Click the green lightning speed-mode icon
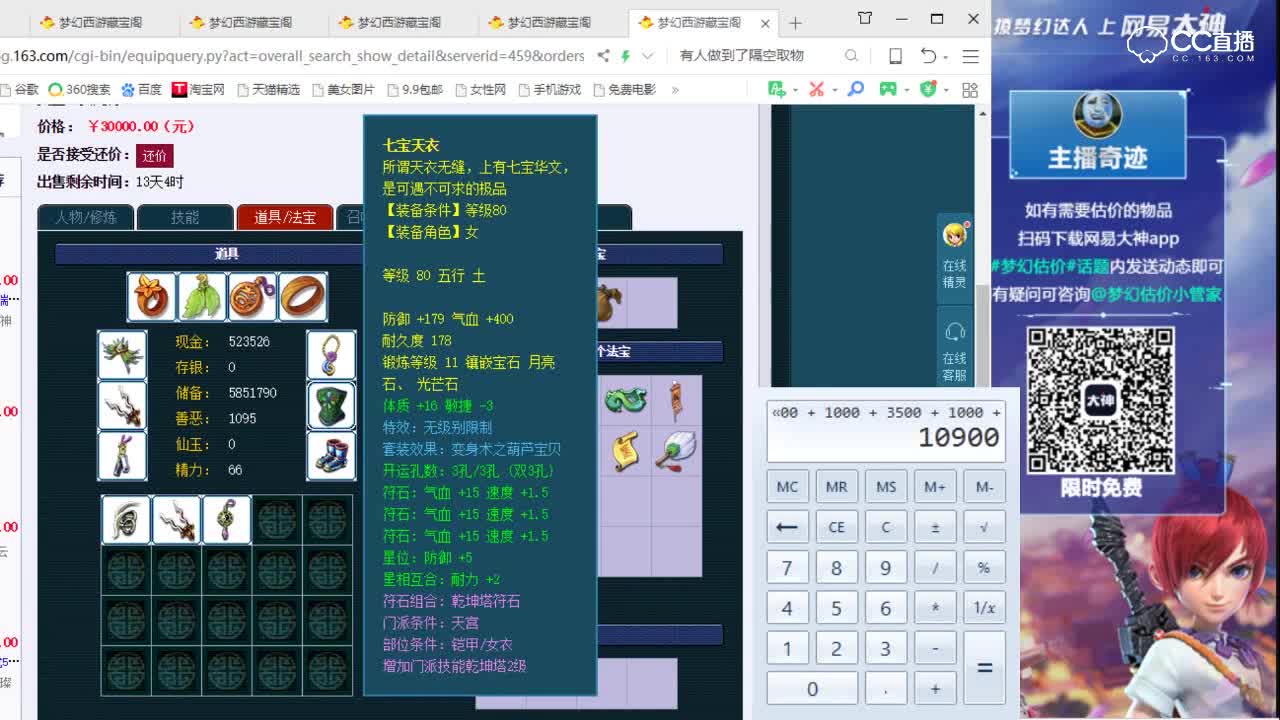 626,56
